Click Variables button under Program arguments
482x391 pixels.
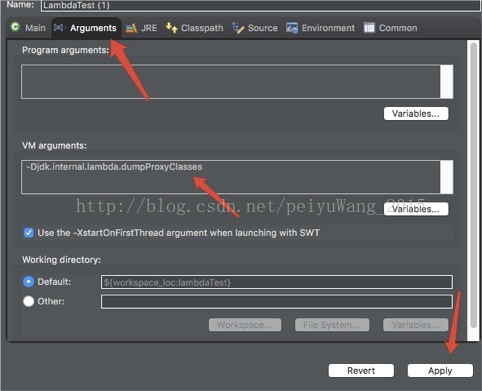click(416, 114)
